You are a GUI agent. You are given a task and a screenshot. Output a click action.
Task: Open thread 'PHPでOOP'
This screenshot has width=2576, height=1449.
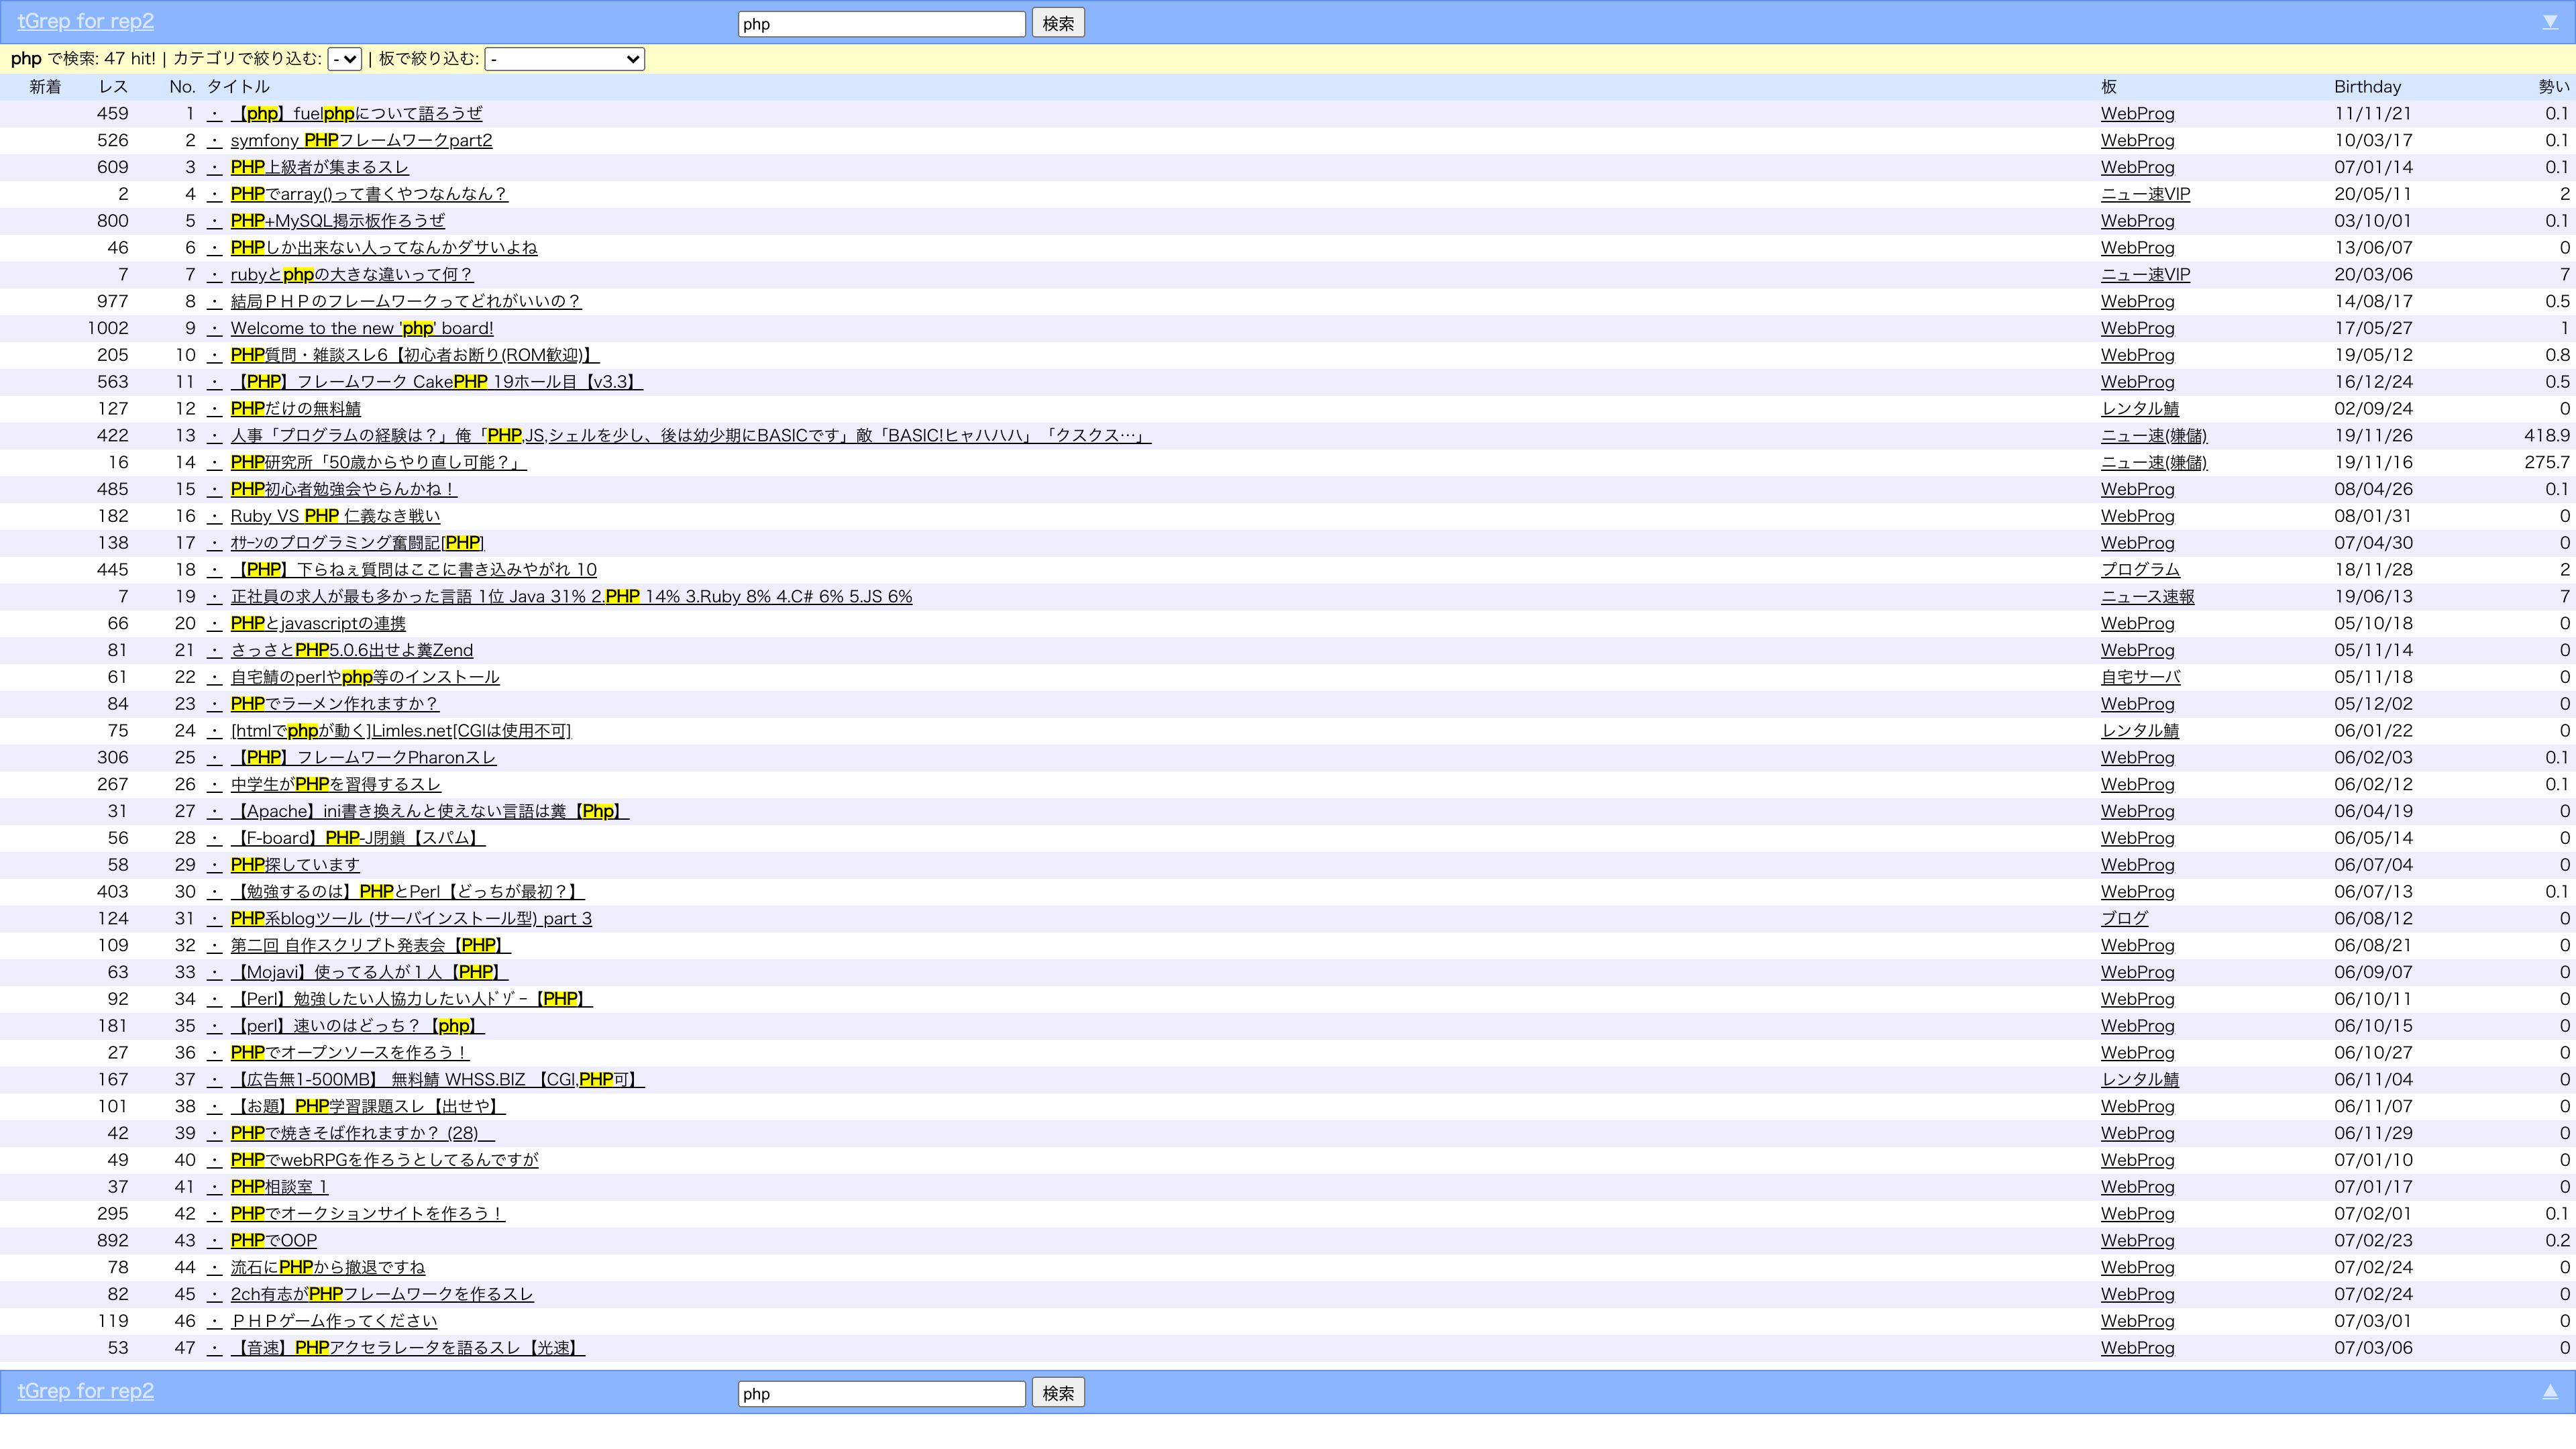(x=273, y=1241)
